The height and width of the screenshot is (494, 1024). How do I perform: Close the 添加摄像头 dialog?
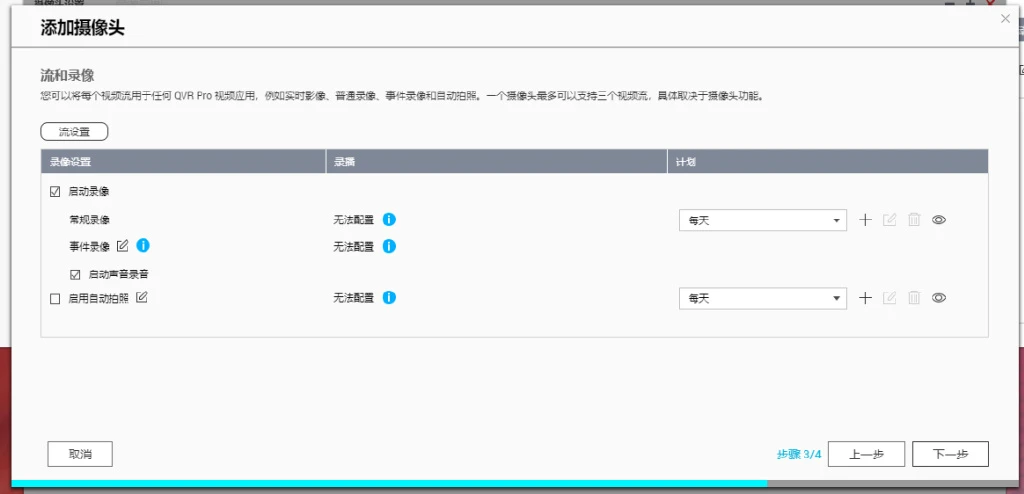click(1006, 19)
